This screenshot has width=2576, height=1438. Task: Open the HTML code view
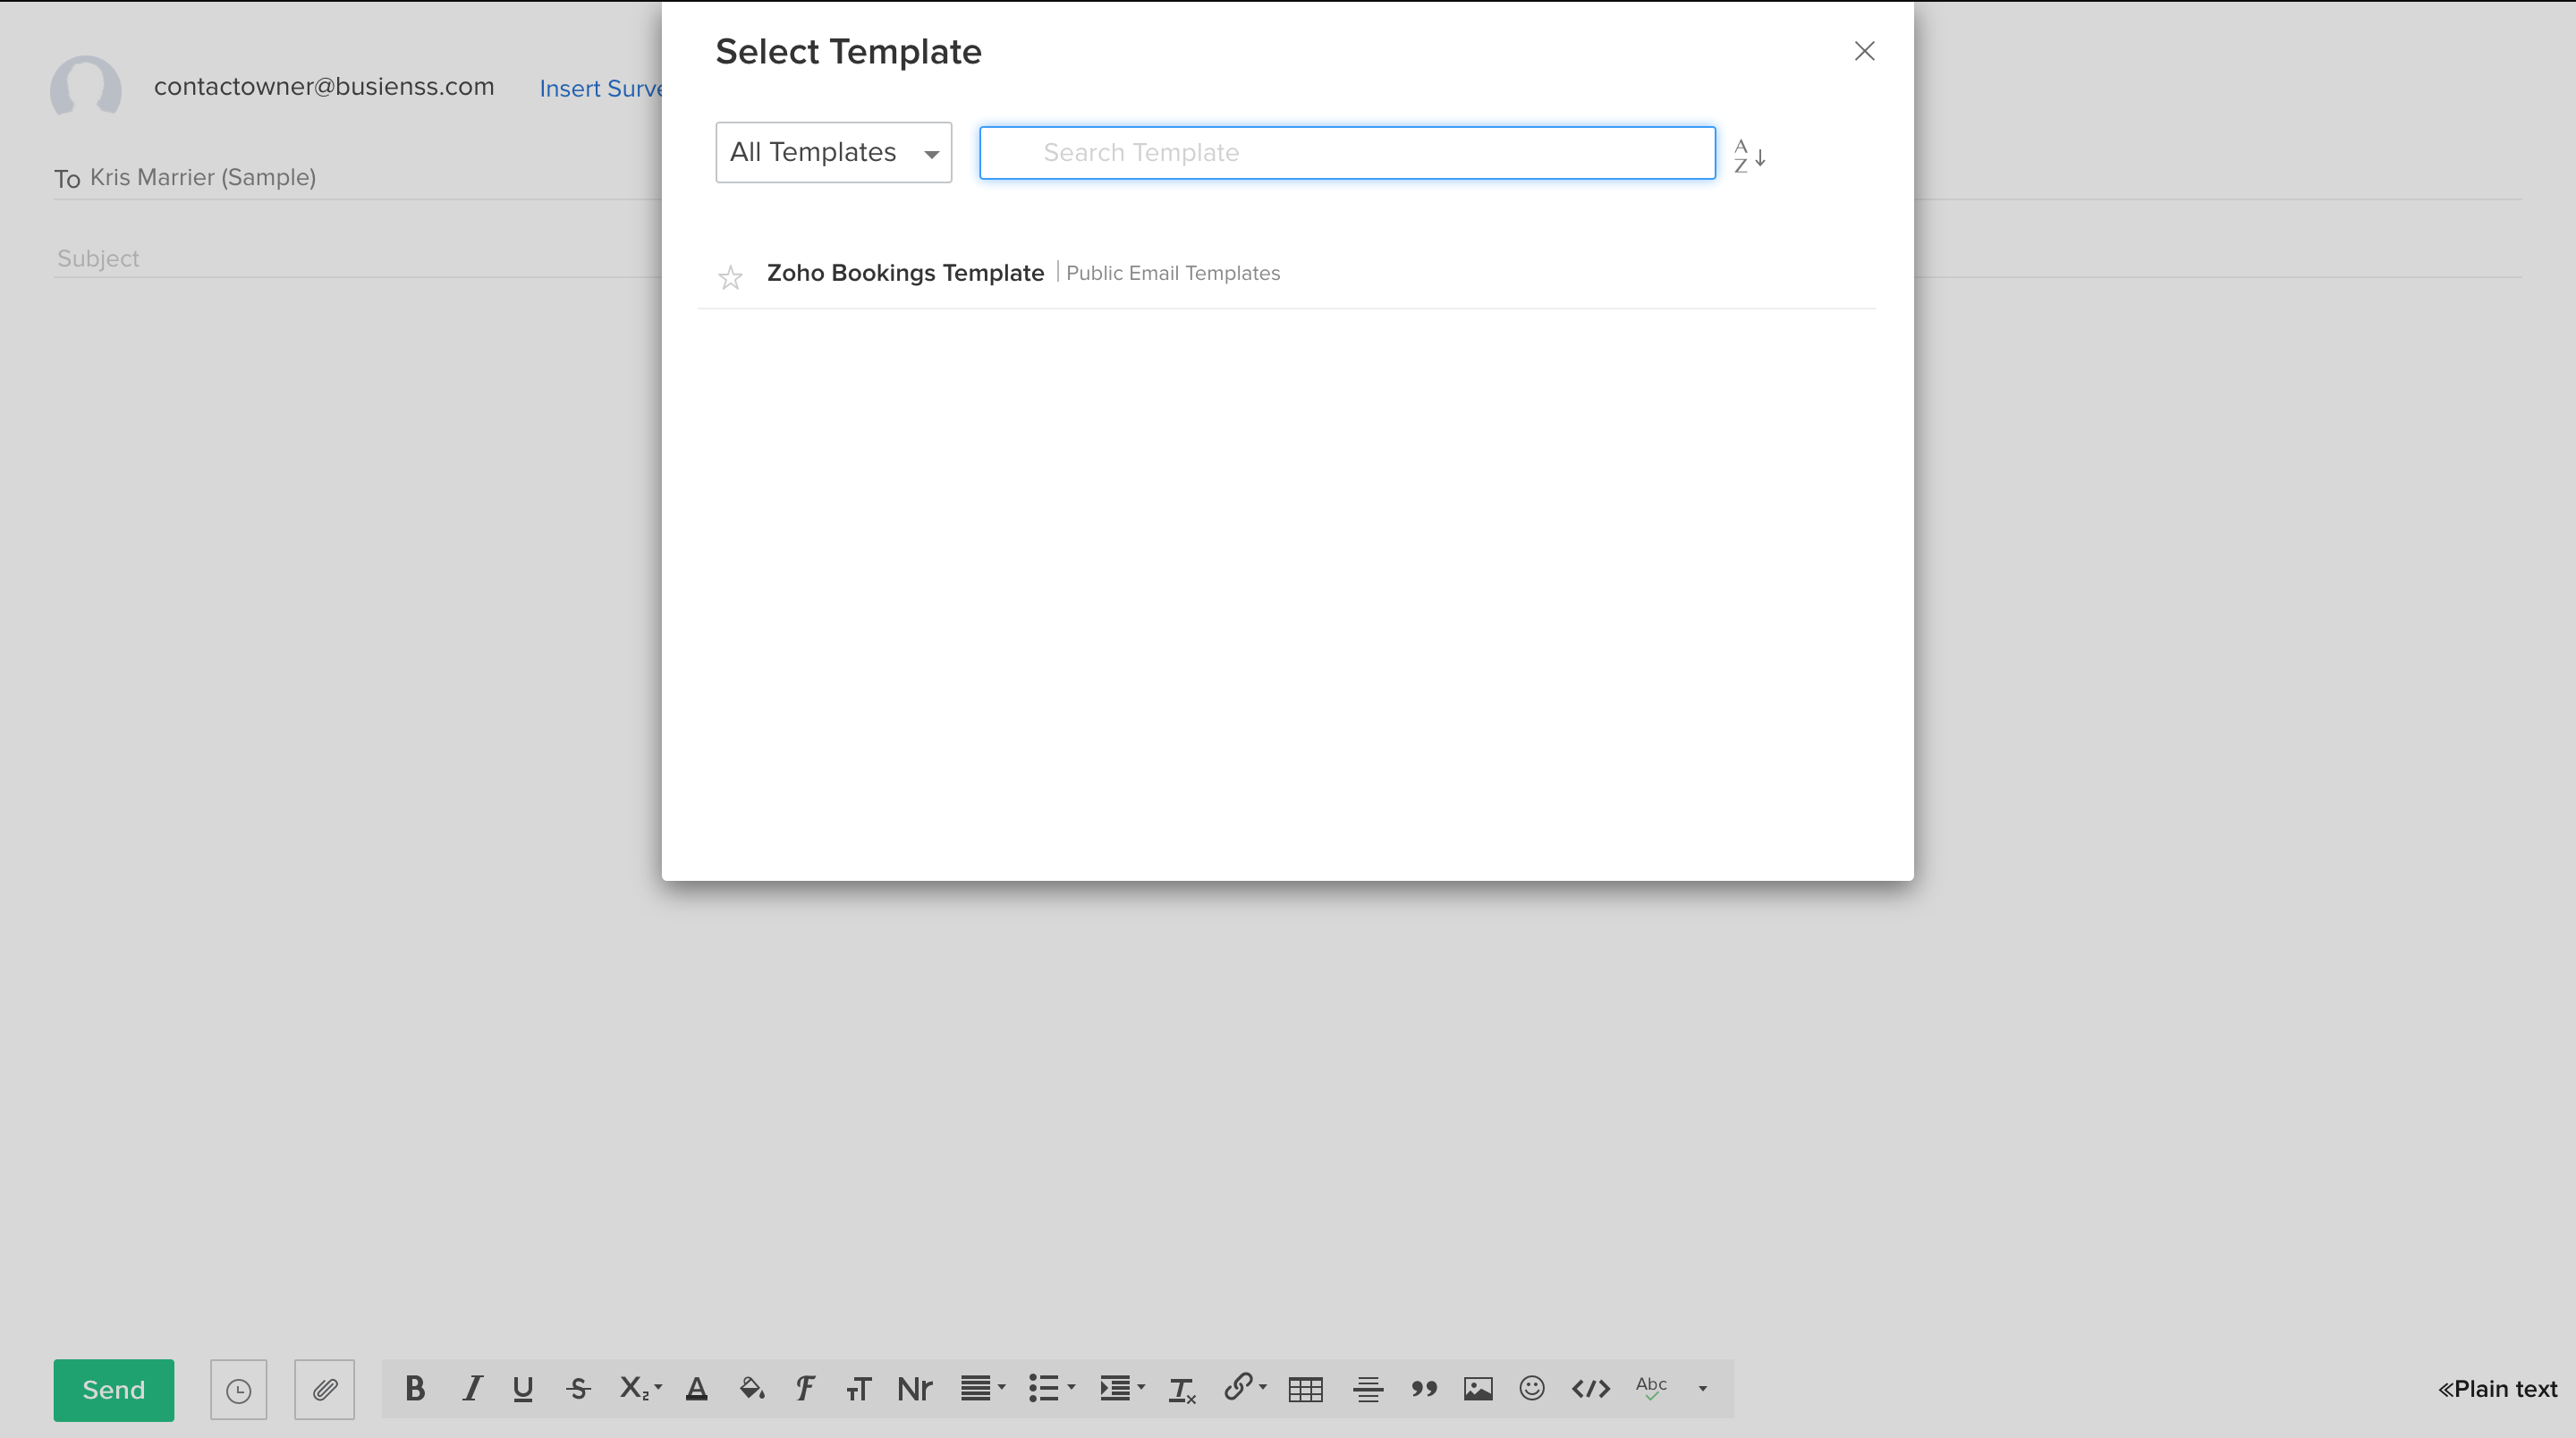click(x=1590, y=1389)
